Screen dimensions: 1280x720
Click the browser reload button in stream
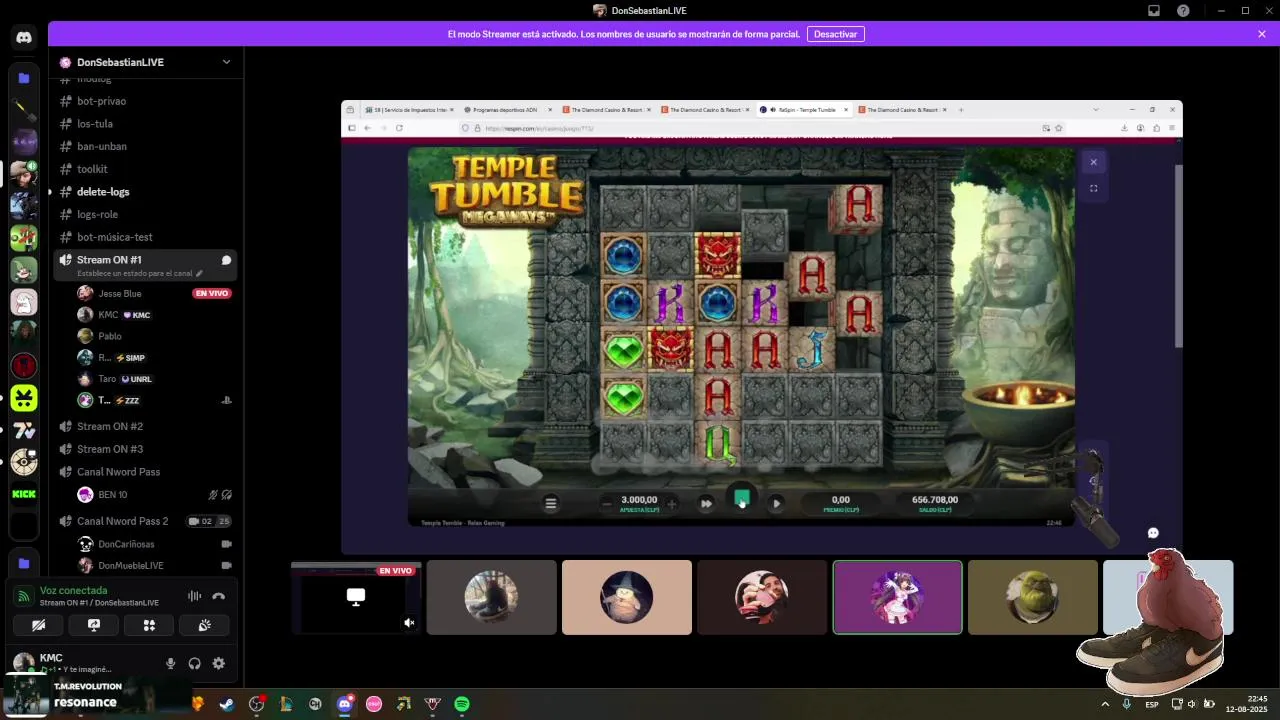399,128
